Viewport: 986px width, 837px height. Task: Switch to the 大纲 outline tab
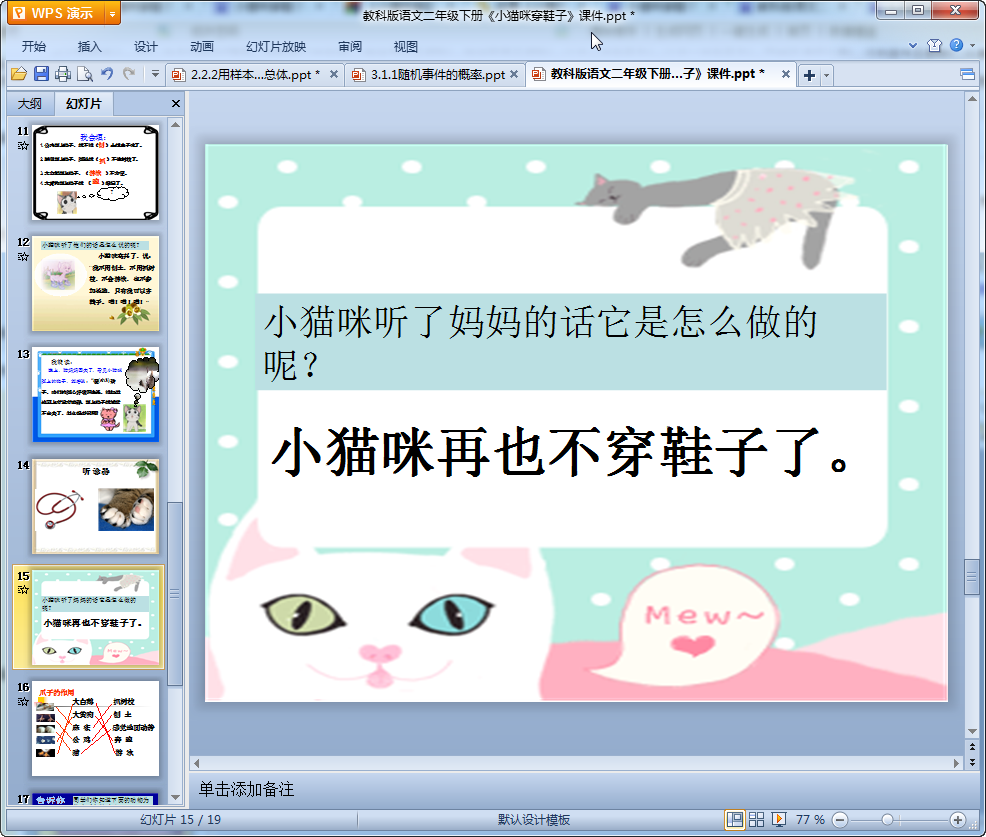[30, 104]
